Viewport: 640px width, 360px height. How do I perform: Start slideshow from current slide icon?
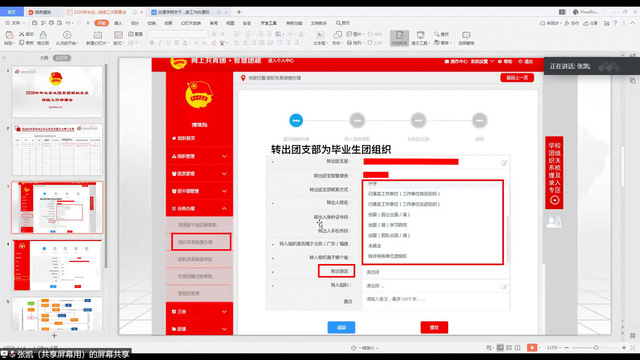pyautogui.click(x=67, y=38)
